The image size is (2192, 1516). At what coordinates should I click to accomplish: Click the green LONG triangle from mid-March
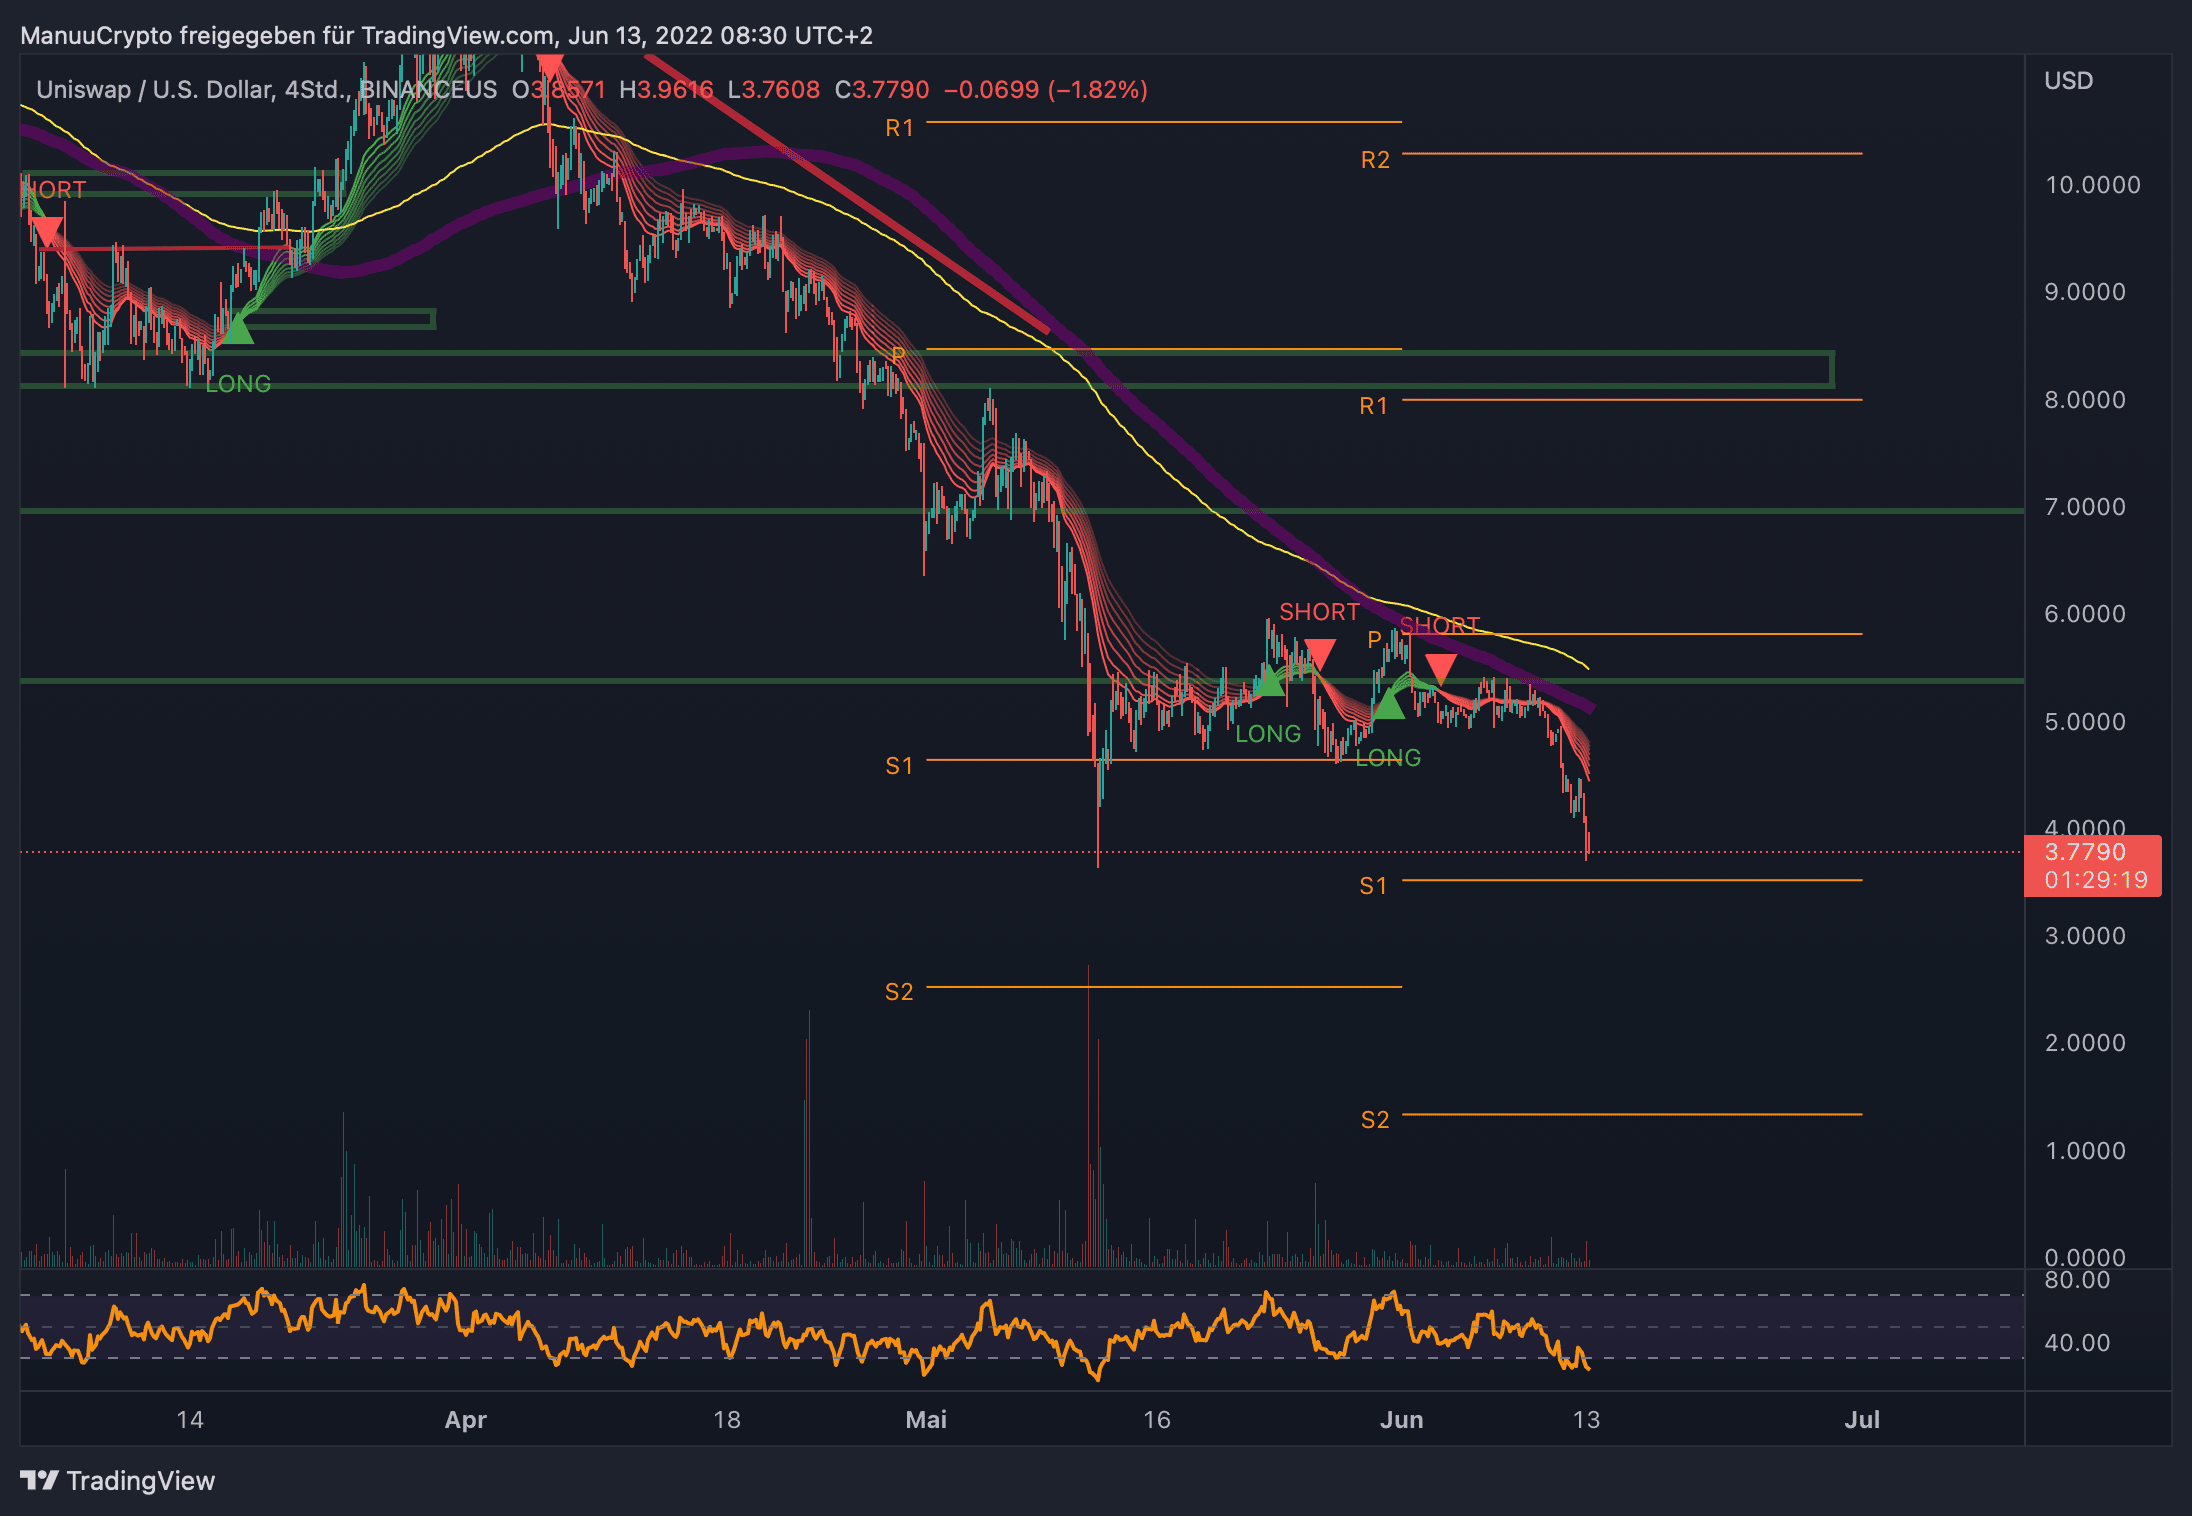click(237, 329)
